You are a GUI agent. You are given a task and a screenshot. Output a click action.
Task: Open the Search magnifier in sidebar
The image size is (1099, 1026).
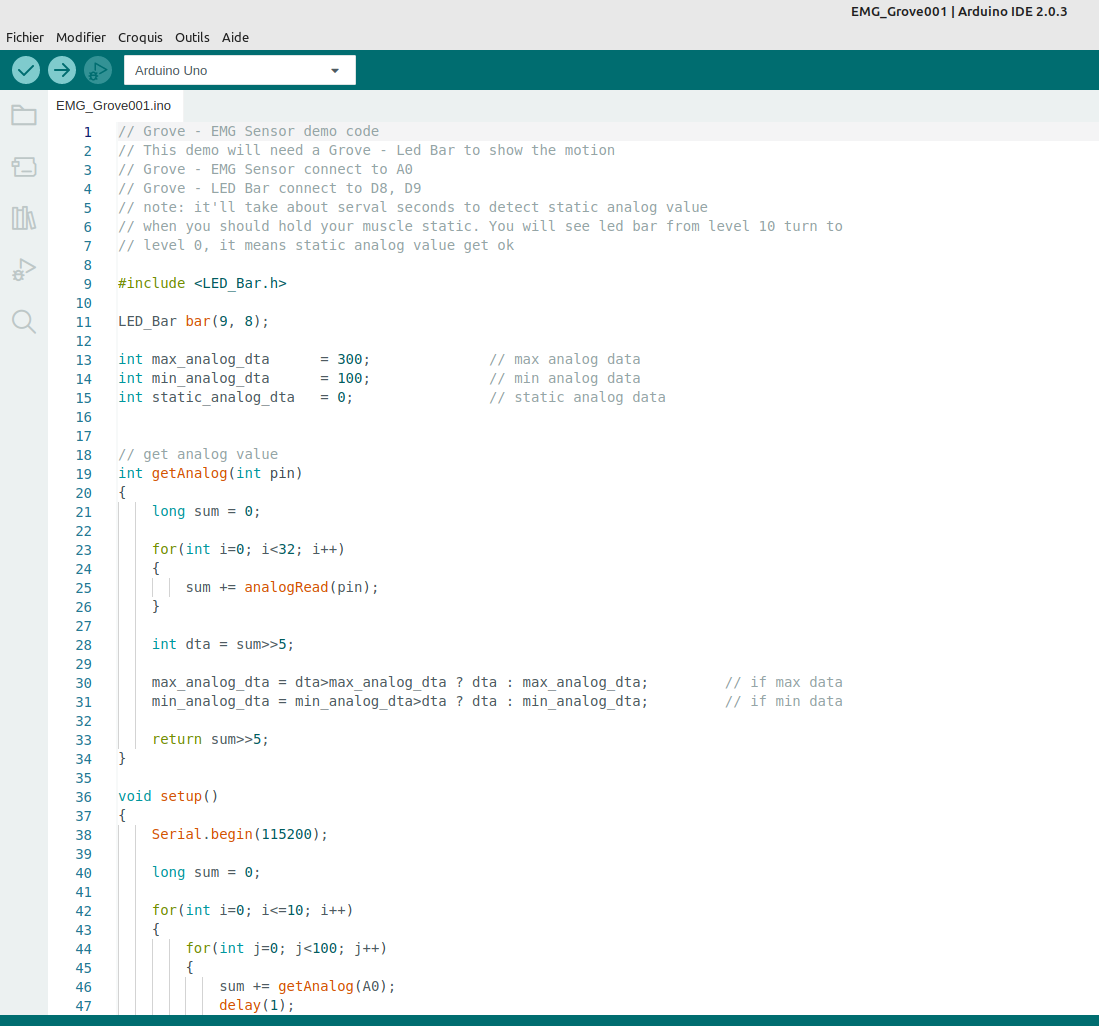point(24,321)
